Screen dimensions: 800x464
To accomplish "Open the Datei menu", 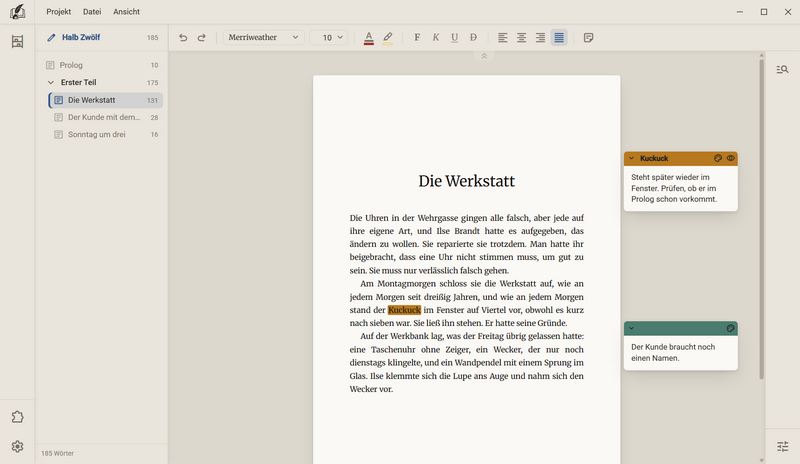I will 92,12.
